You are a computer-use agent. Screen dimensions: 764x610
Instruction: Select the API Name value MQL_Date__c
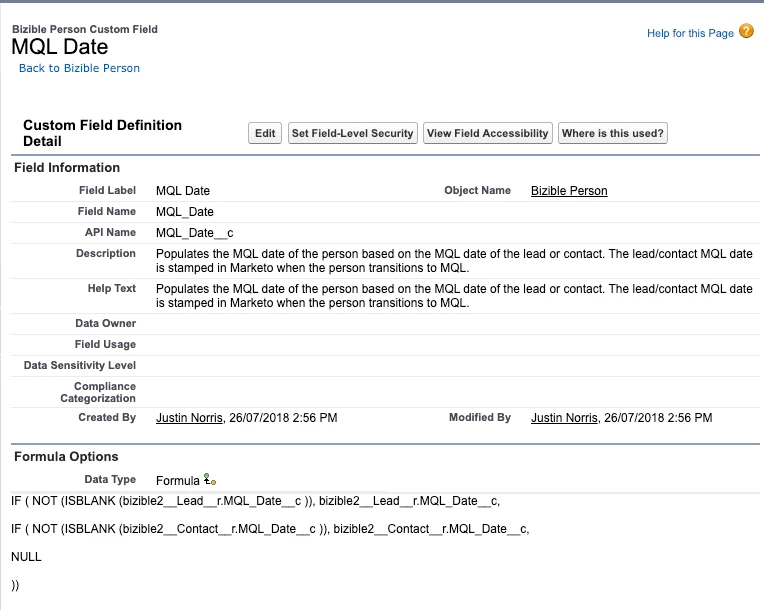194,233
